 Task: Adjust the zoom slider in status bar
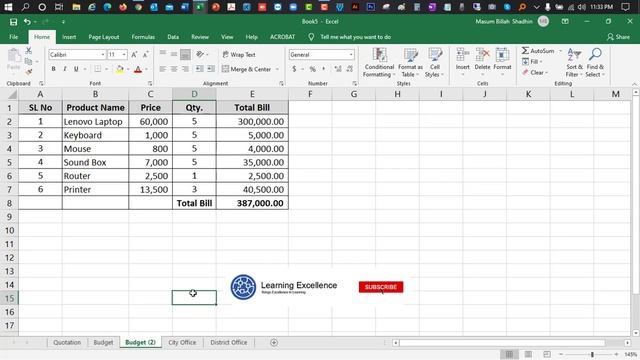pos(592,354)
